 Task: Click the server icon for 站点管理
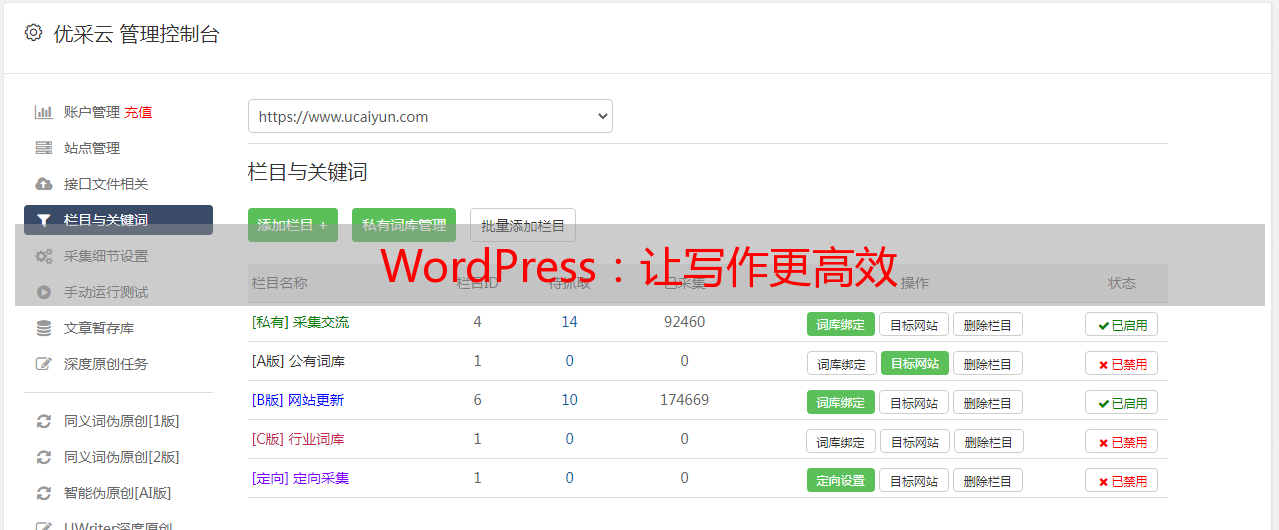tap(43, 148)
